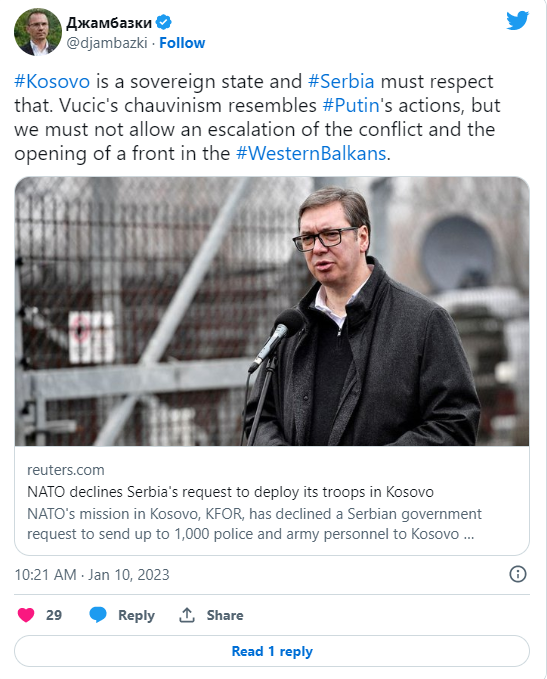Click the Джамбазки display name
This screenshot has height=679, width=547.
point(109,22)
